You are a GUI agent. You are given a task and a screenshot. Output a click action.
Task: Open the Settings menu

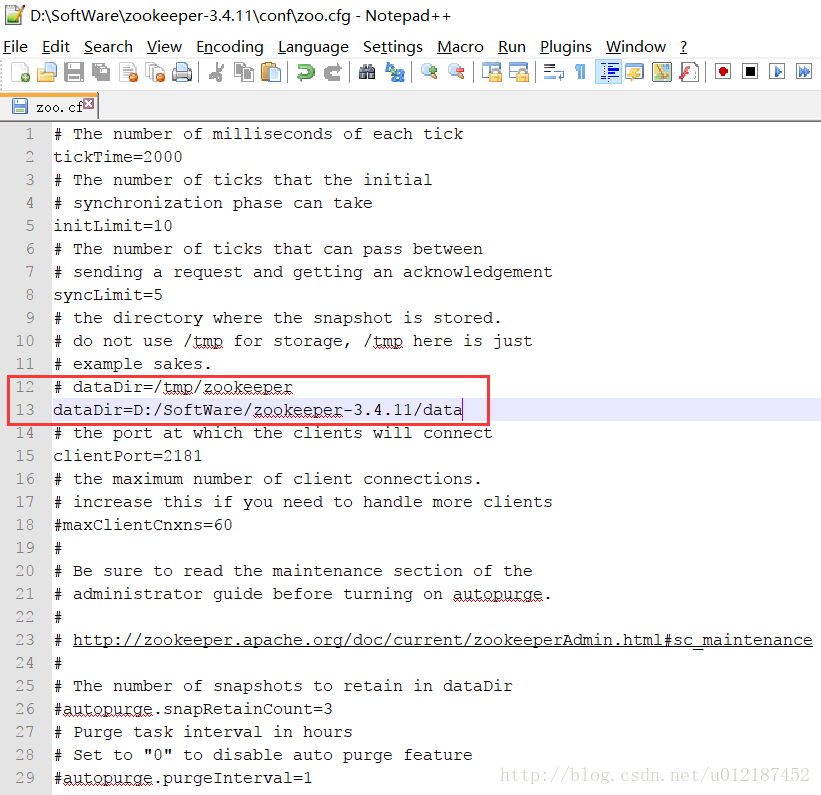click(393, 47)
